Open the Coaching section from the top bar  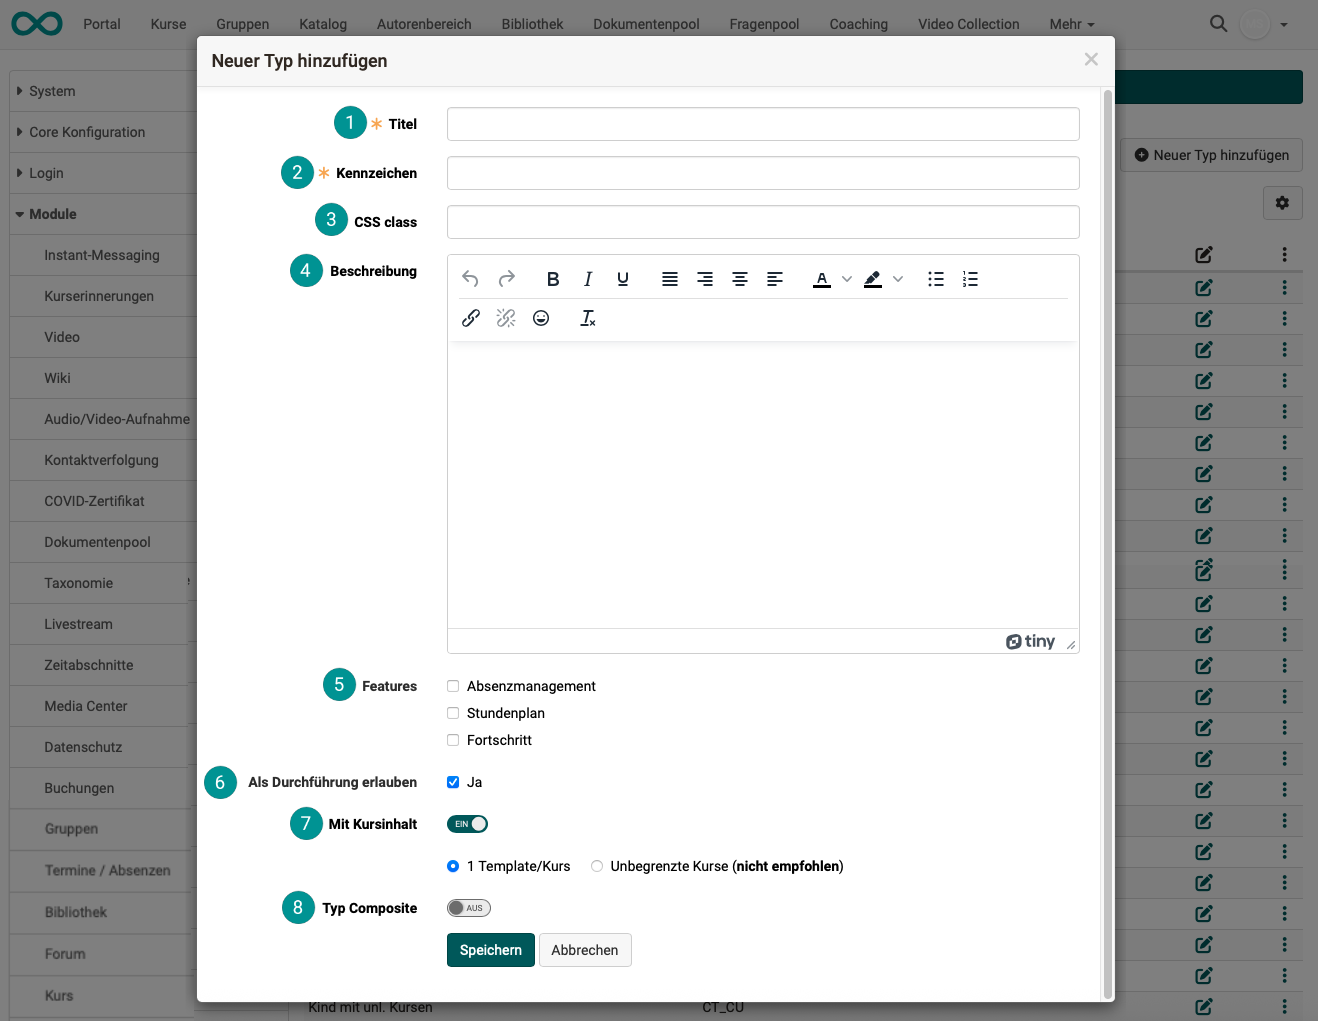coord(858,23)
